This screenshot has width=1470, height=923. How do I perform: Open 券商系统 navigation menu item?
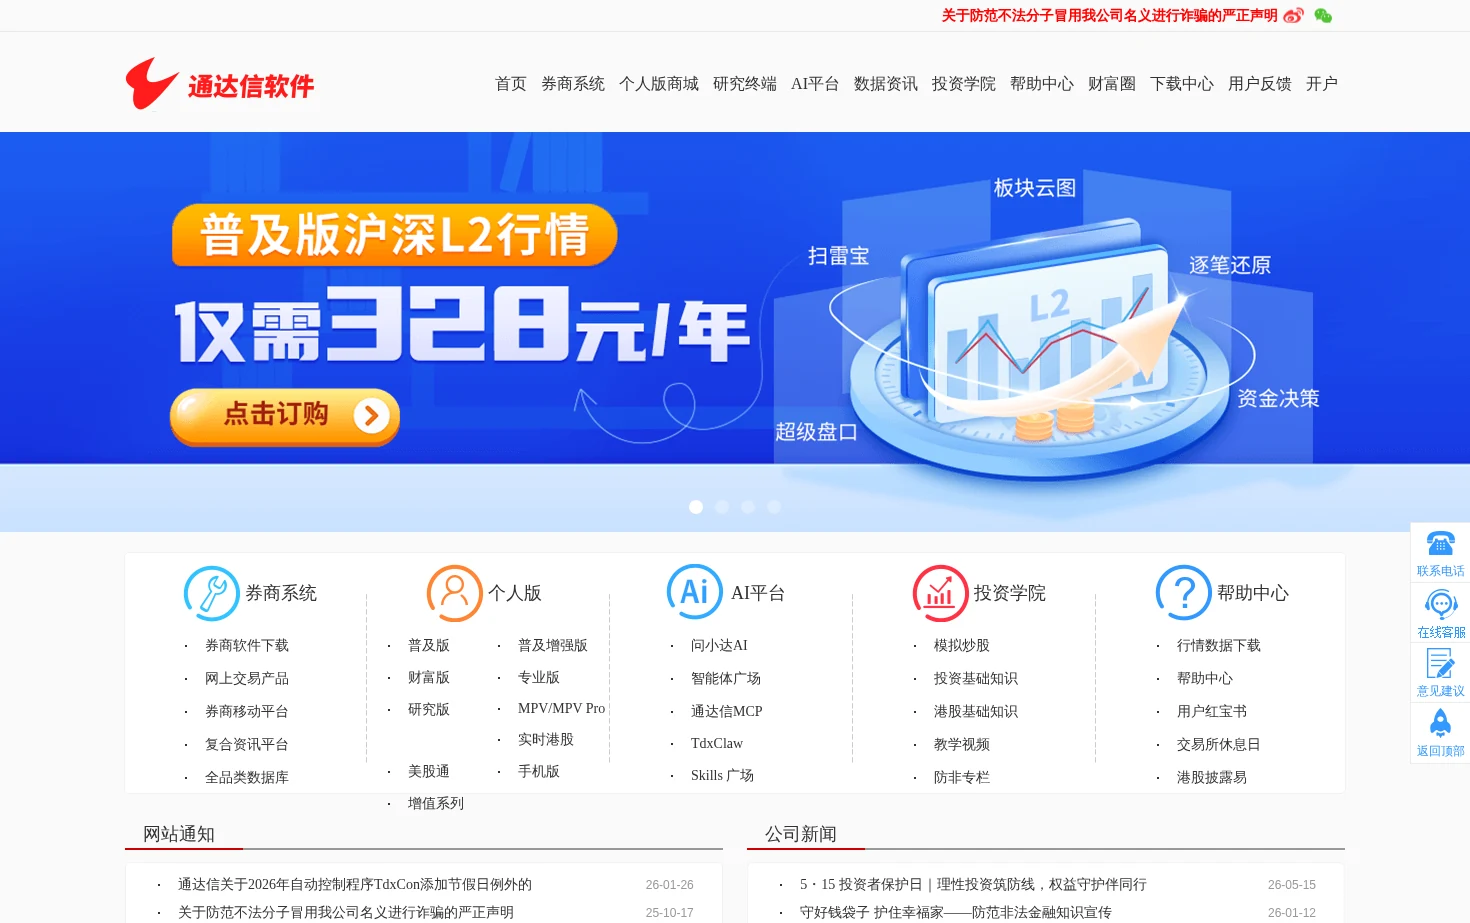(573, 84)
